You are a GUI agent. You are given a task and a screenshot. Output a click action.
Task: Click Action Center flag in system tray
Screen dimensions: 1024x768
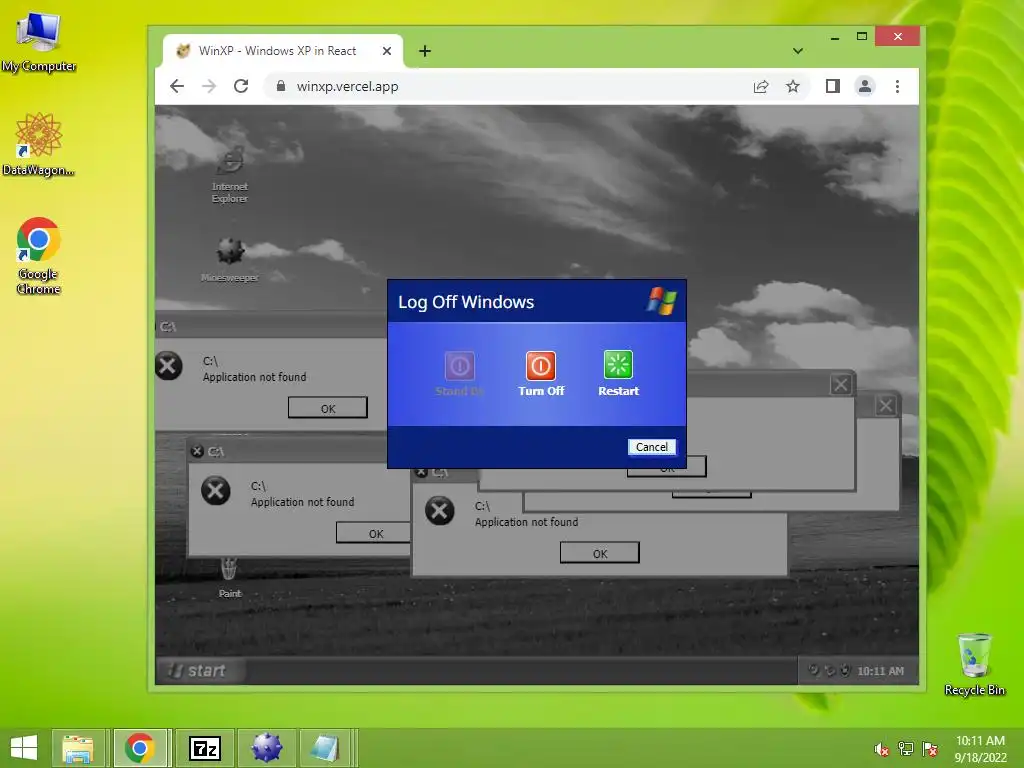pos(930,749)
